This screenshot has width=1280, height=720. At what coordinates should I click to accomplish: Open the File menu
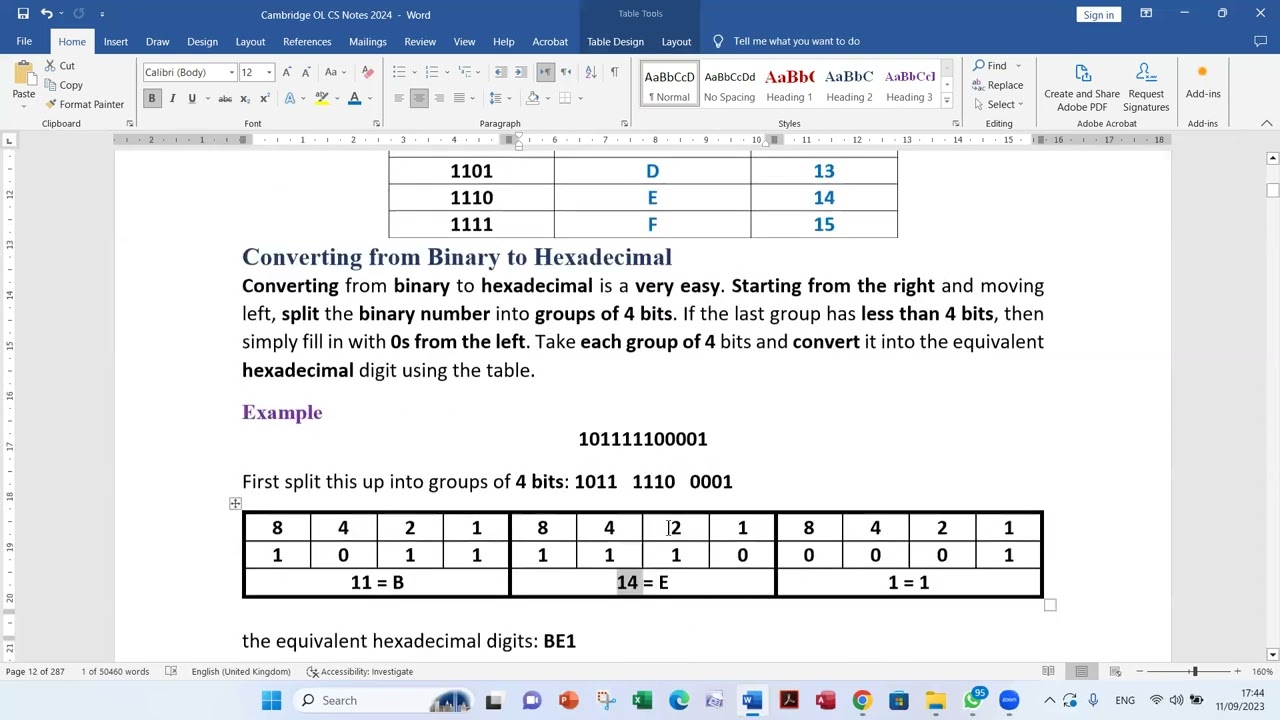pos(24,41)
